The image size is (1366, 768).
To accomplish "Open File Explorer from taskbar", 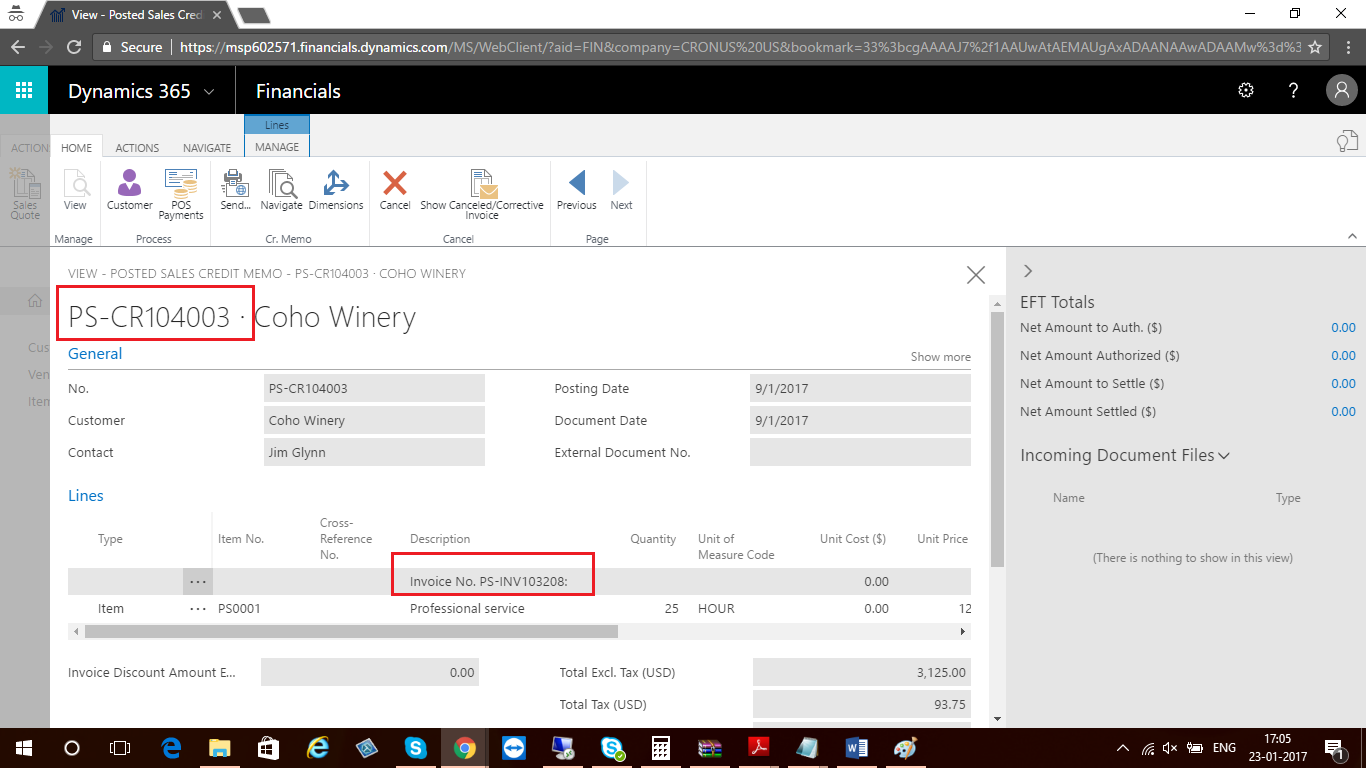I will 219,747.
